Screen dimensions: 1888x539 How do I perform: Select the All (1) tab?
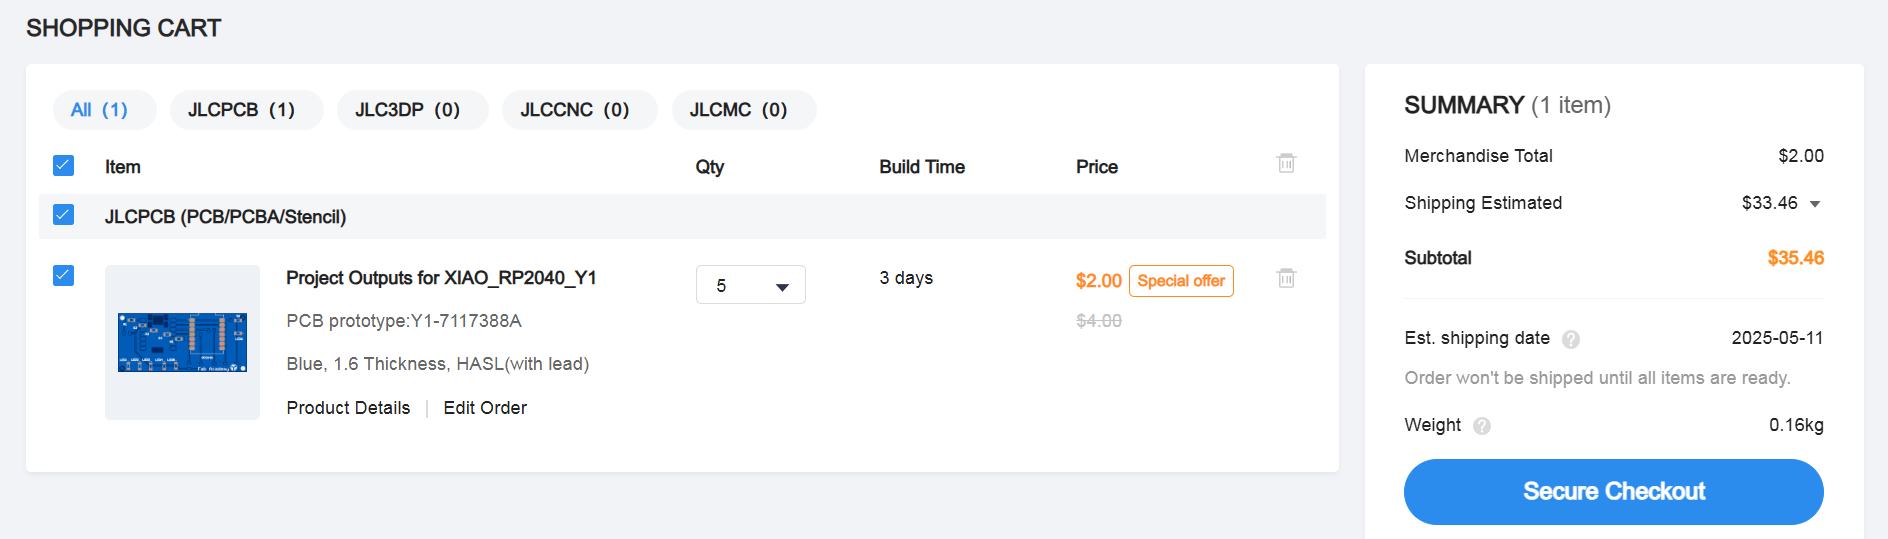[100, 110]
